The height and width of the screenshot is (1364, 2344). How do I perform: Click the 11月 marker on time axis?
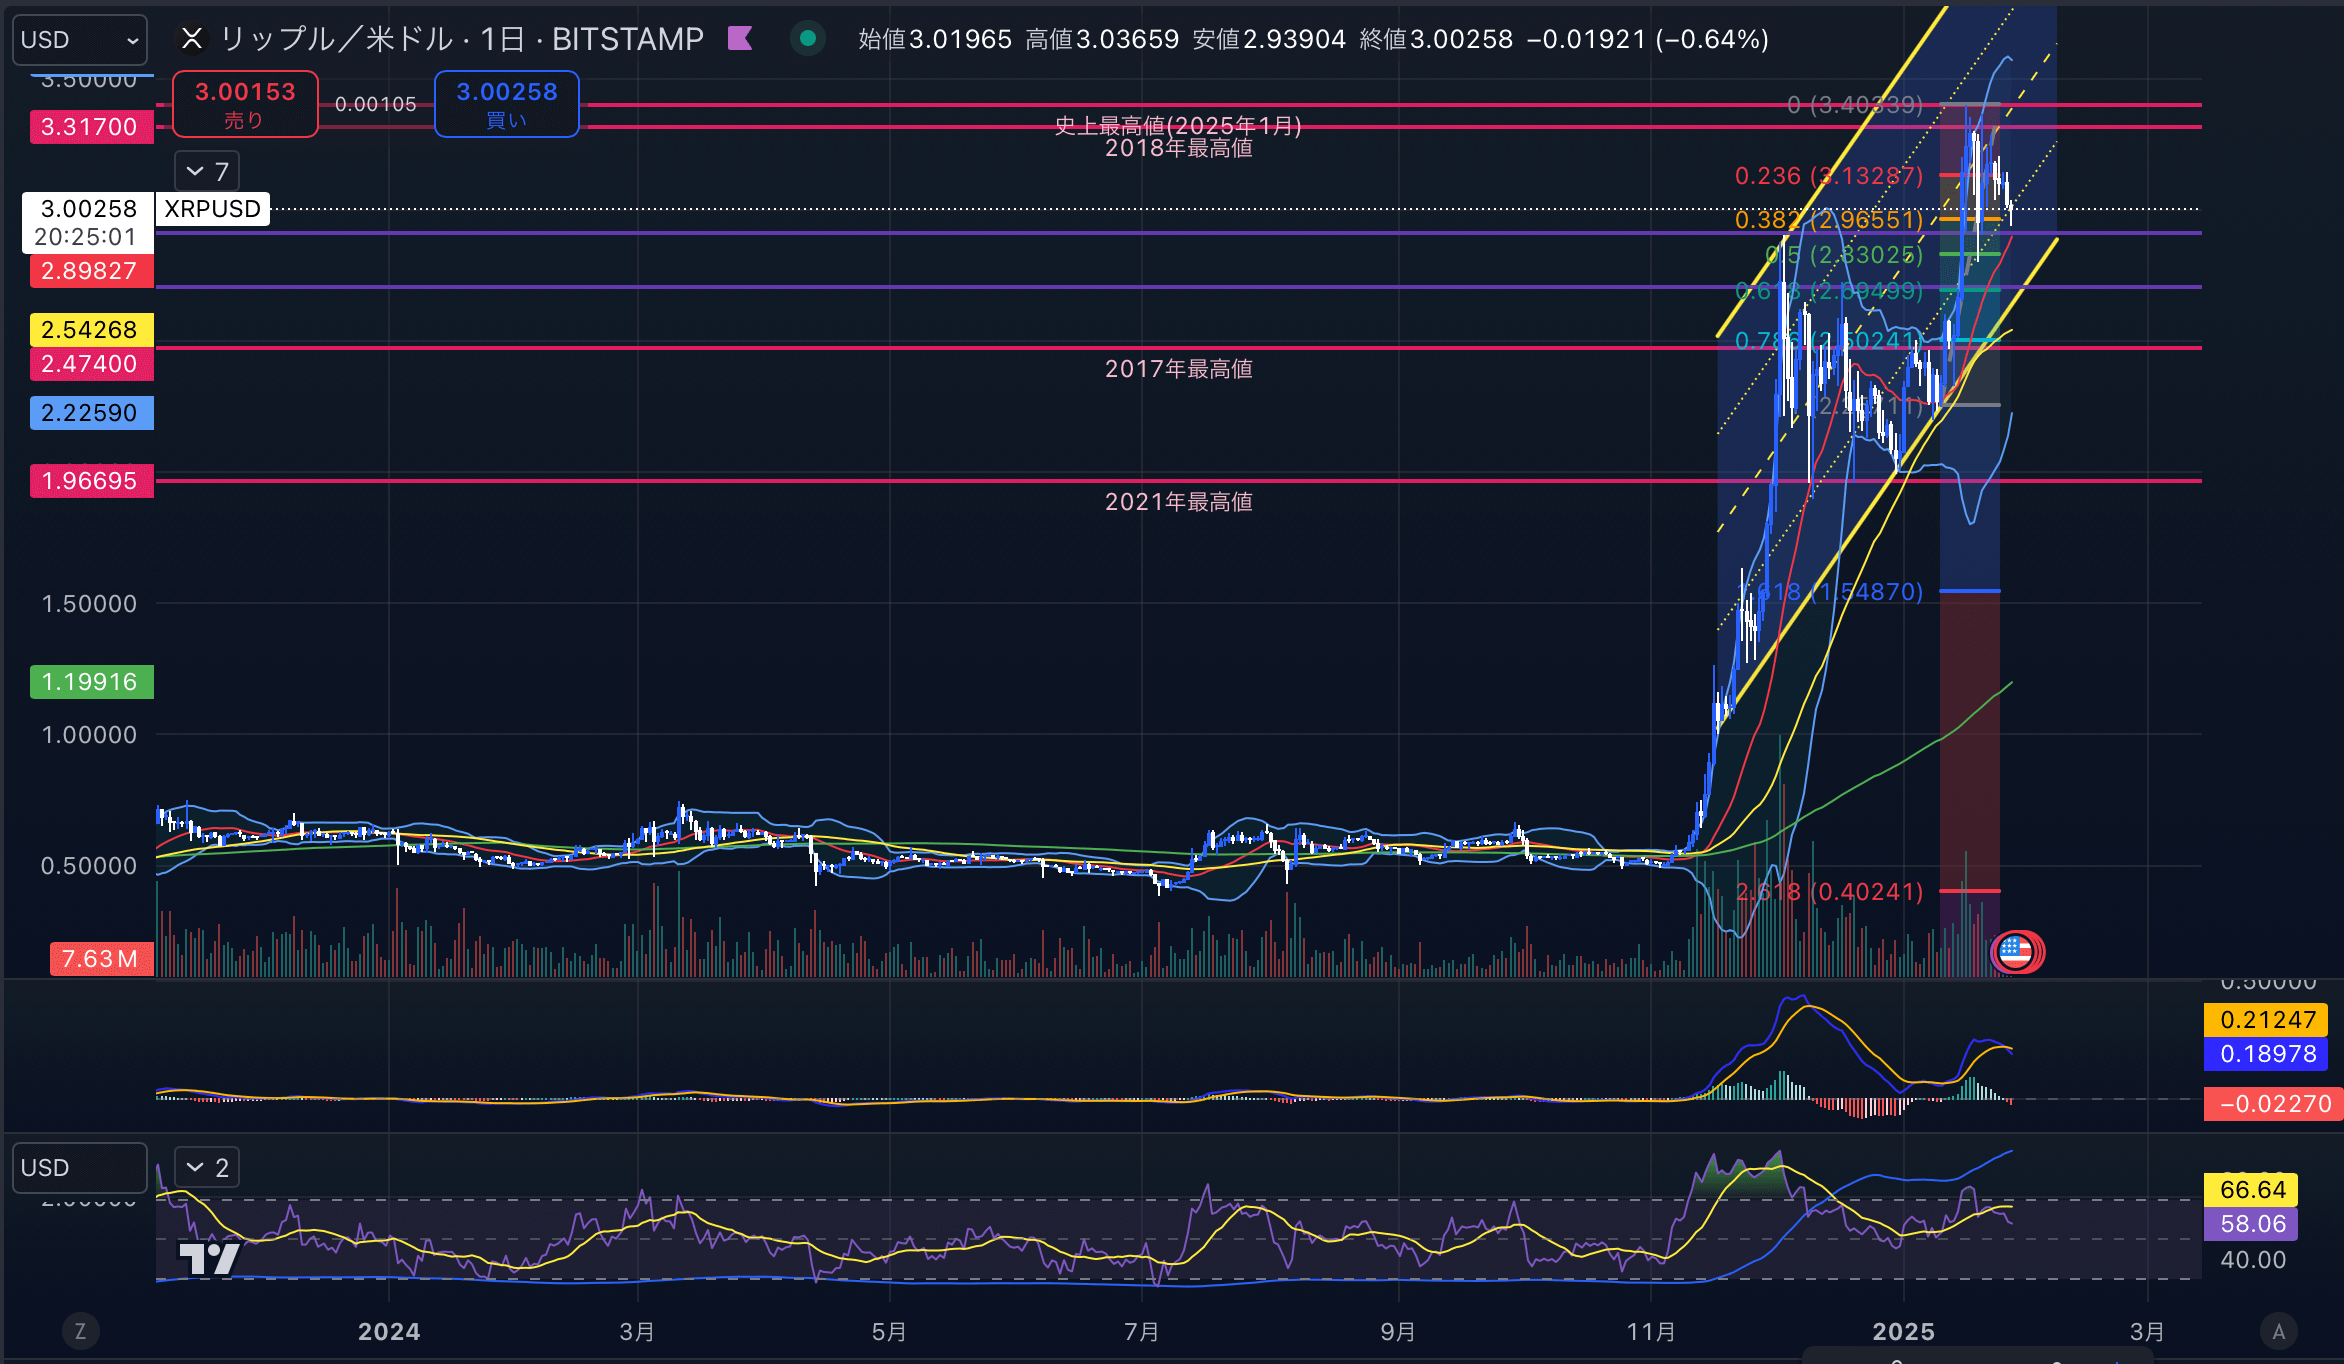coord(1651,1332)
